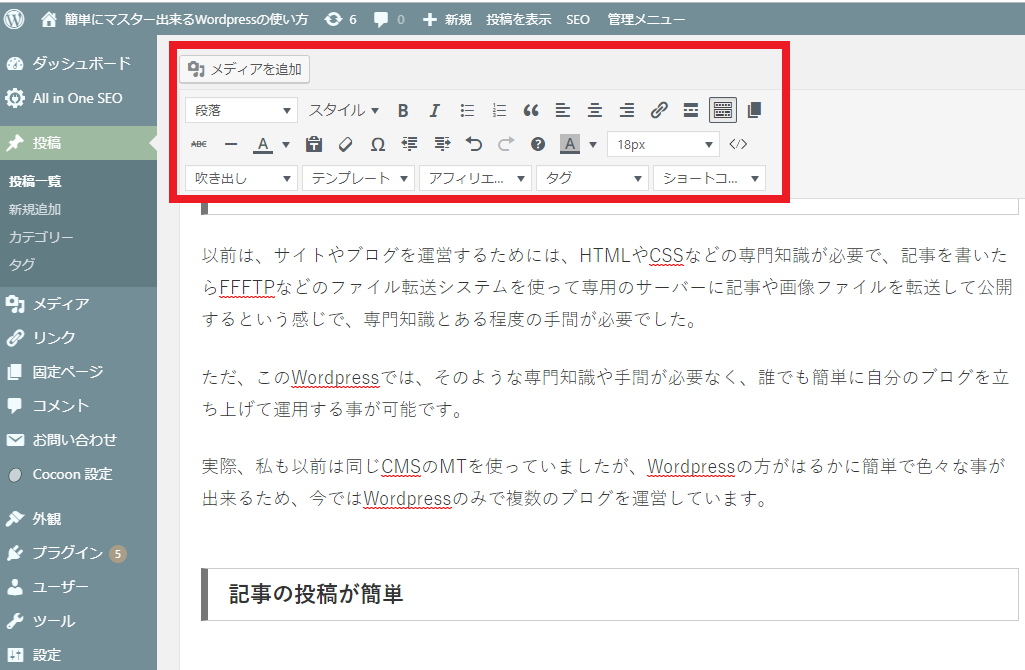Apply blockquote formatting
The image size is (1025, 670).
(x=531, y=110)
